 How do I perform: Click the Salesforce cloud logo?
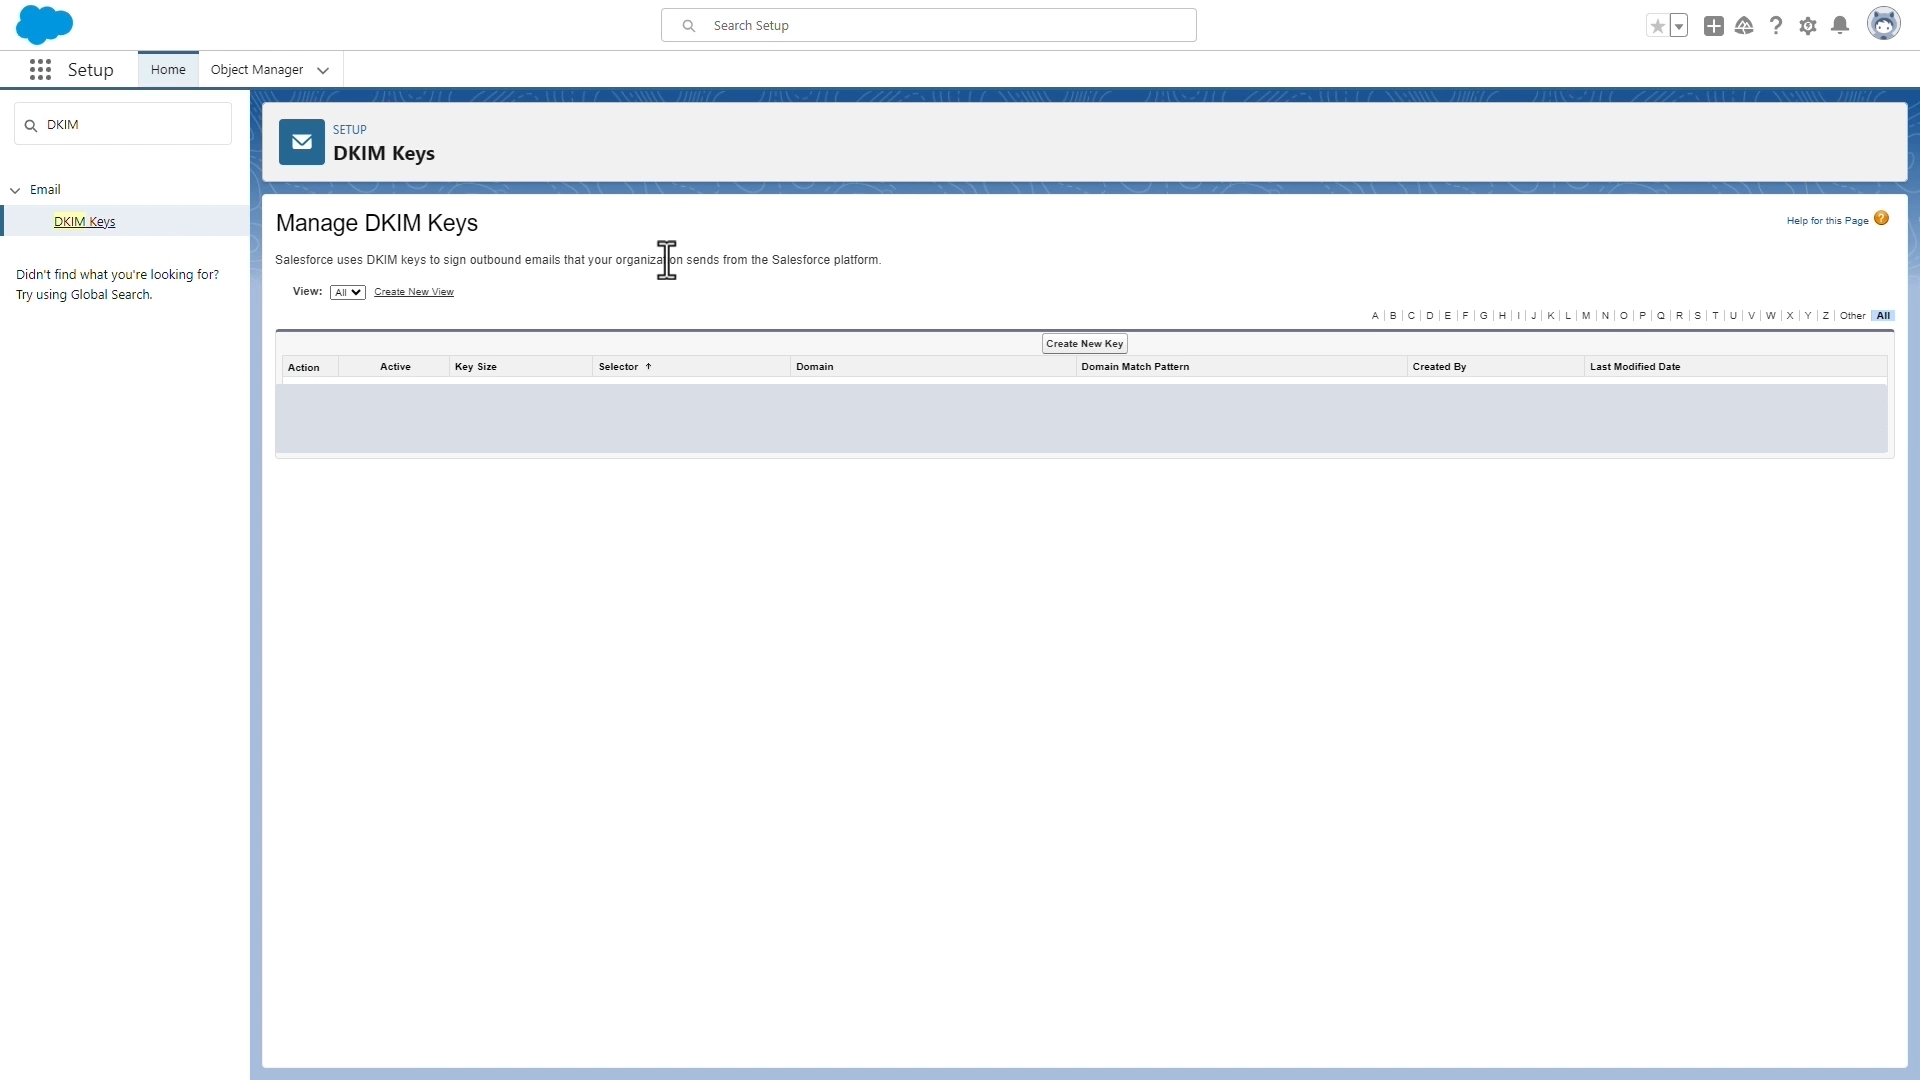pos(44,25)
